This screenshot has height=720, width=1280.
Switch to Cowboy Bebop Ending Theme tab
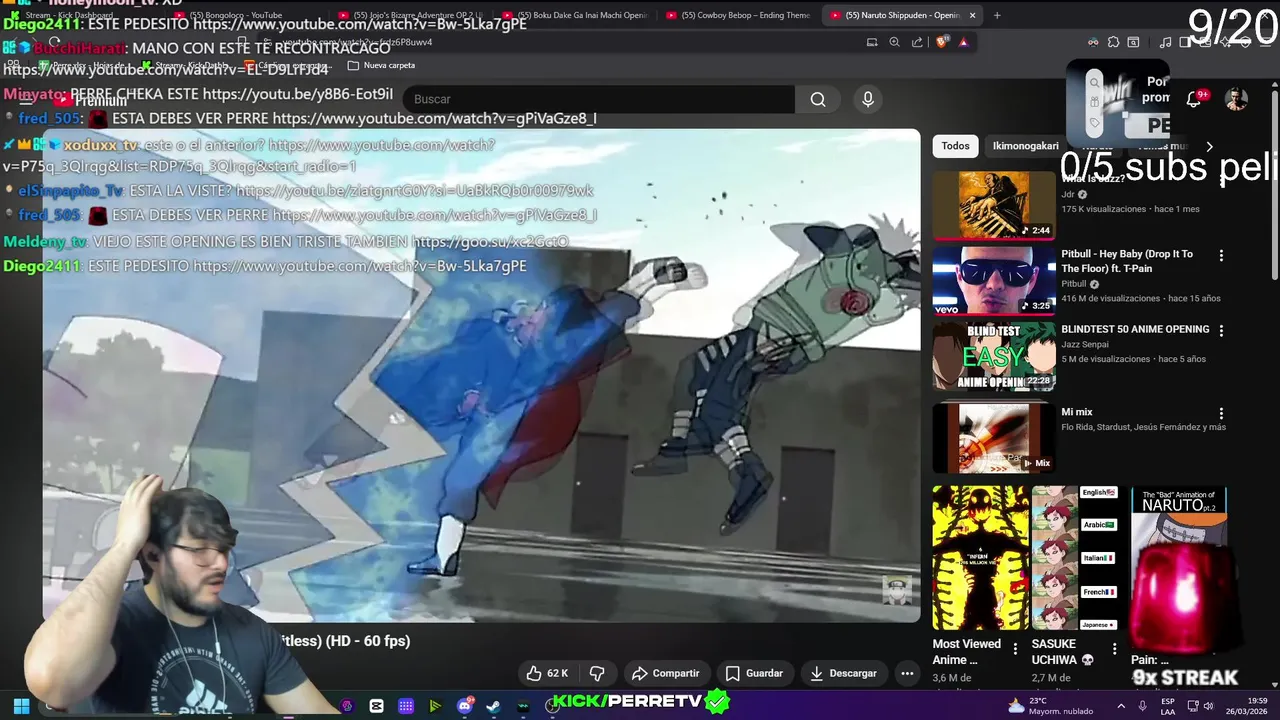pos(738,15)
